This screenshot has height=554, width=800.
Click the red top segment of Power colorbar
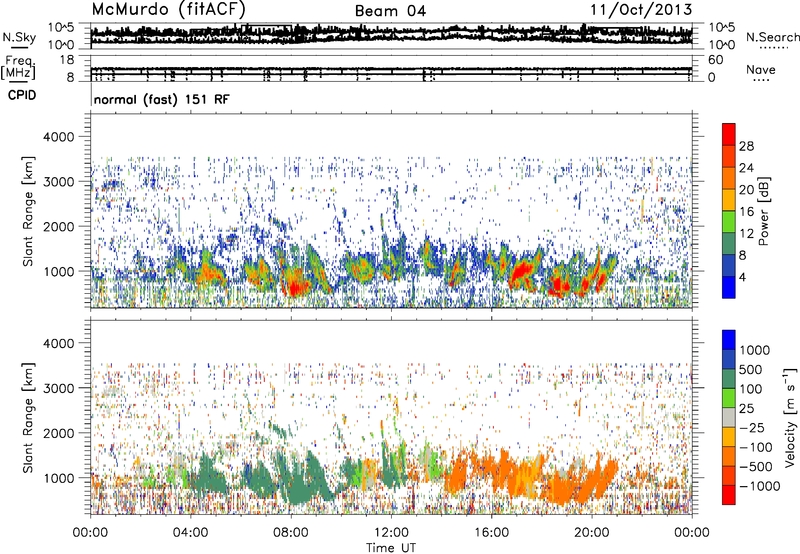(729, 134)
